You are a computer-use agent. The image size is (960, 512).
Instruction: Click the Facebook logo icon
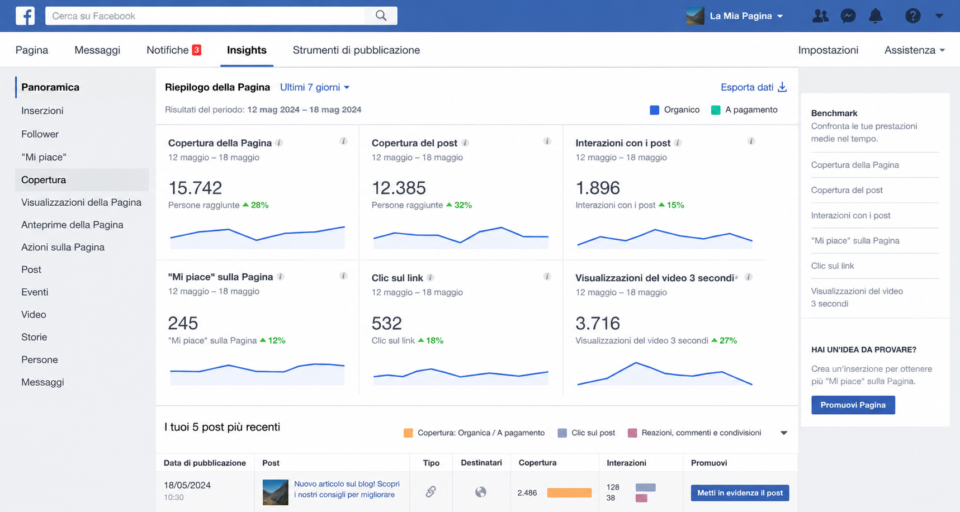point(25,16)
